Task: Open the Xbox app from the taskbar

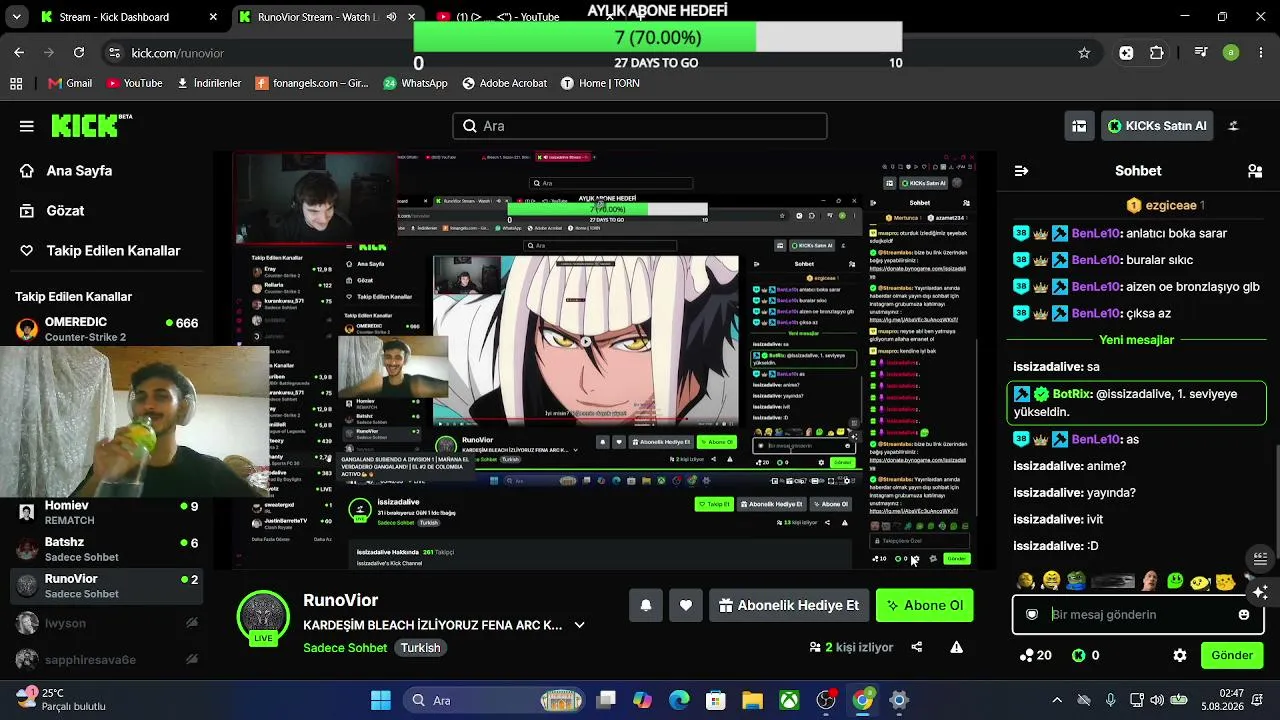Action: (x=790, y=700)
